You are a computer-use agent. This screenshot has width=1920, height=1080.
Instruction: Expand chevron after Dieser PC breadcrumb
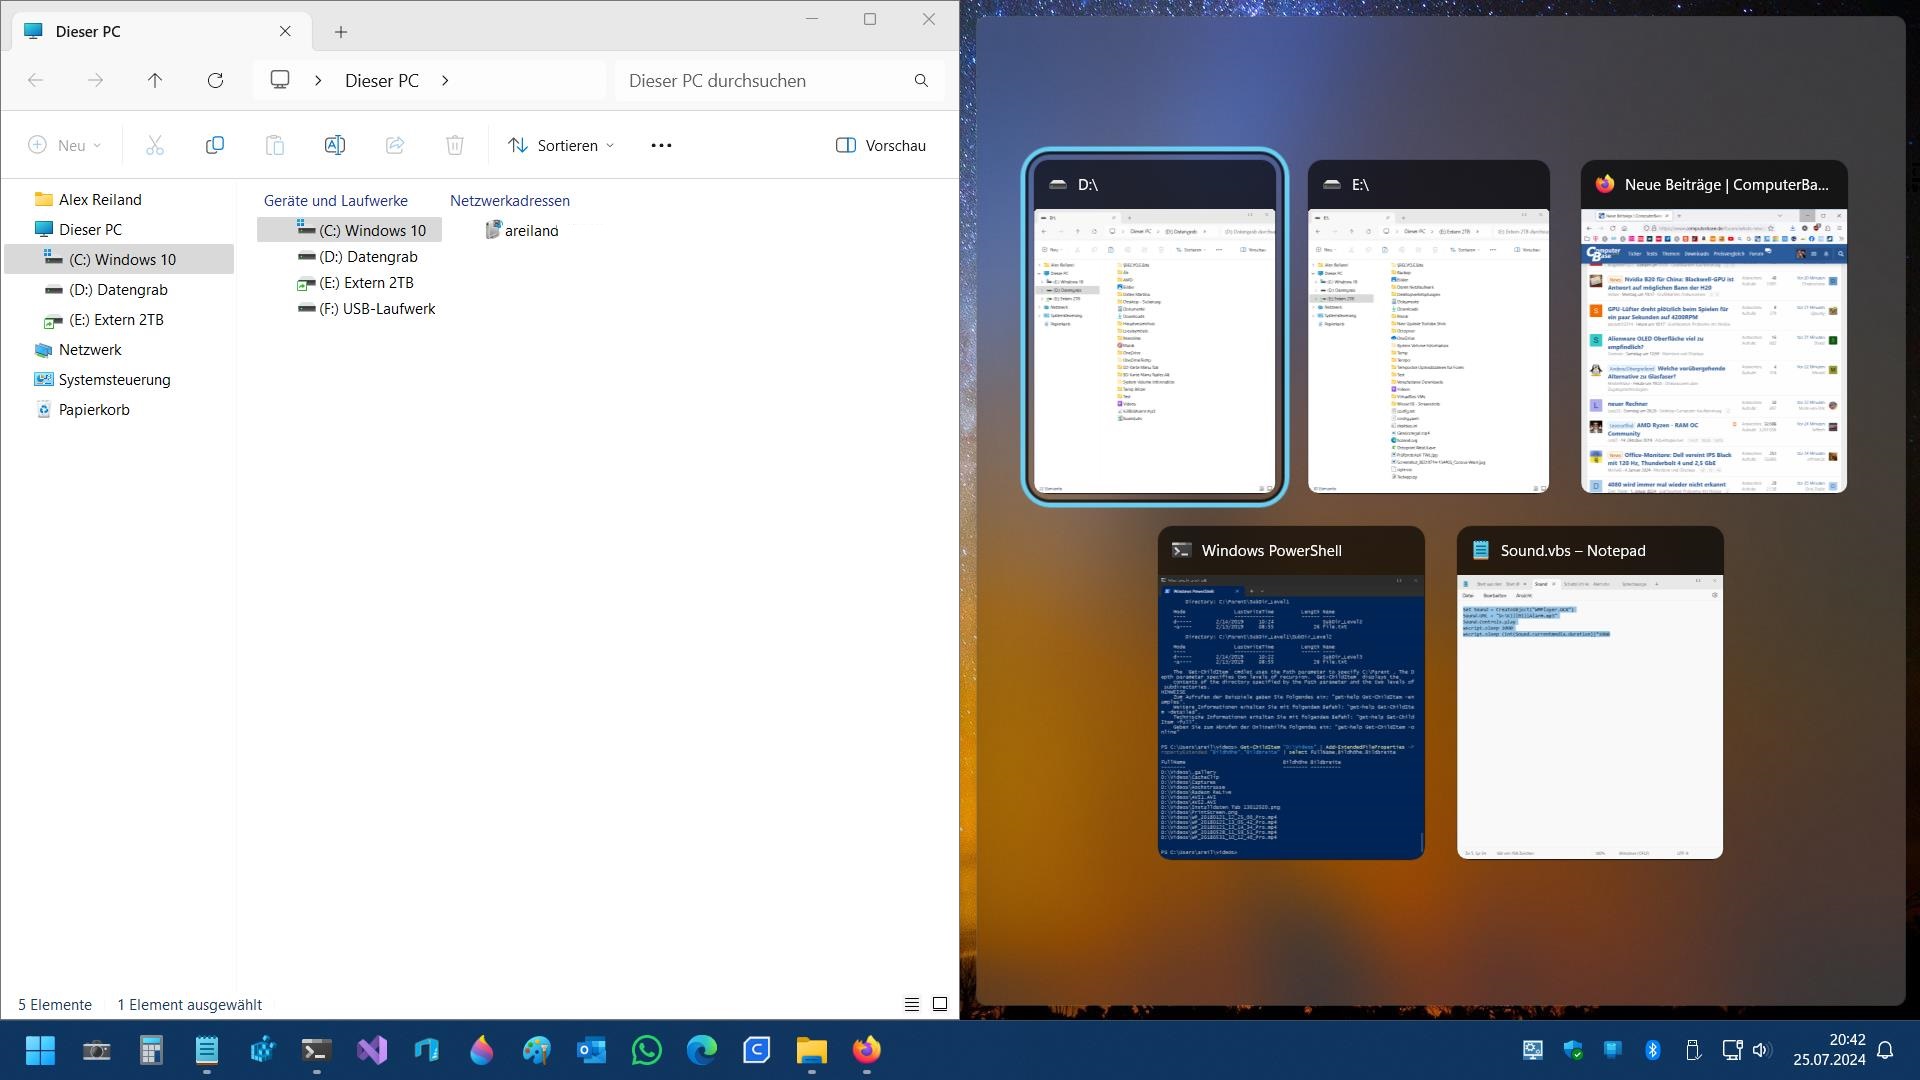[445, 80]
